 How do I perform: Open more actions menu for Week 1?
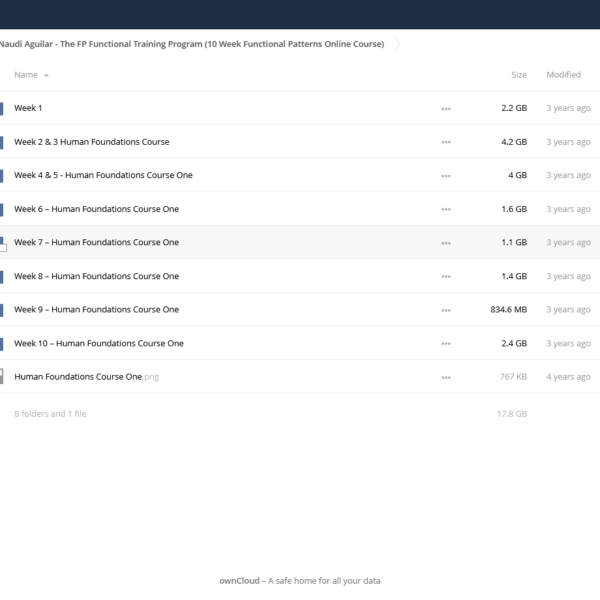coord(446,109)
